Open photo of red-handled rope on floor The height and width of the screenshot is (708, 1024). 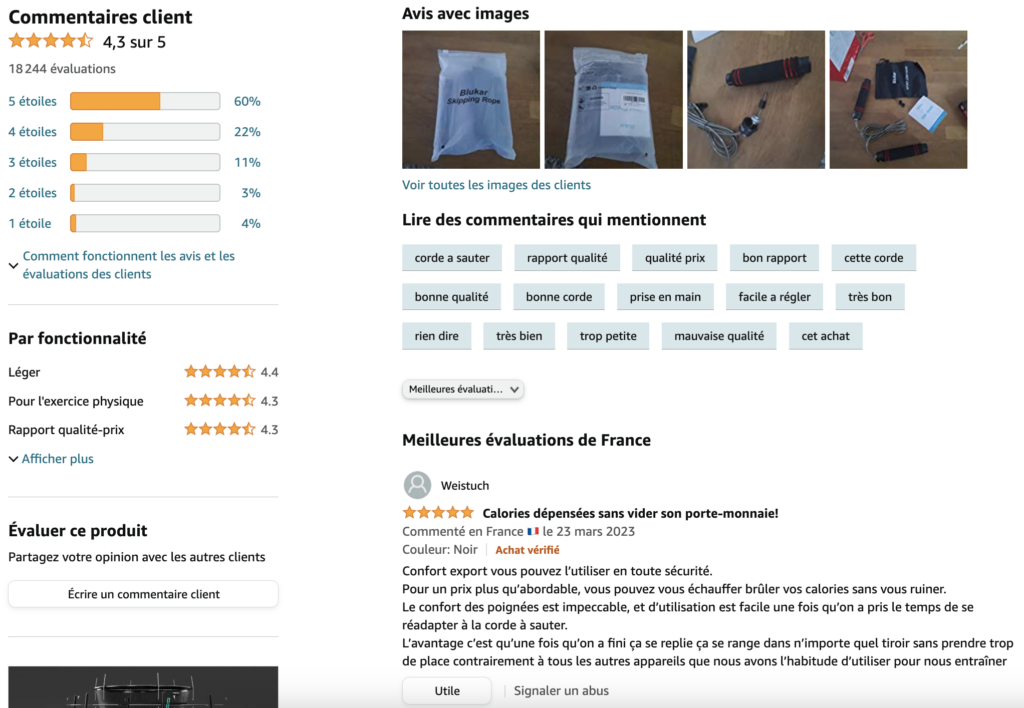tap(755, 99)
